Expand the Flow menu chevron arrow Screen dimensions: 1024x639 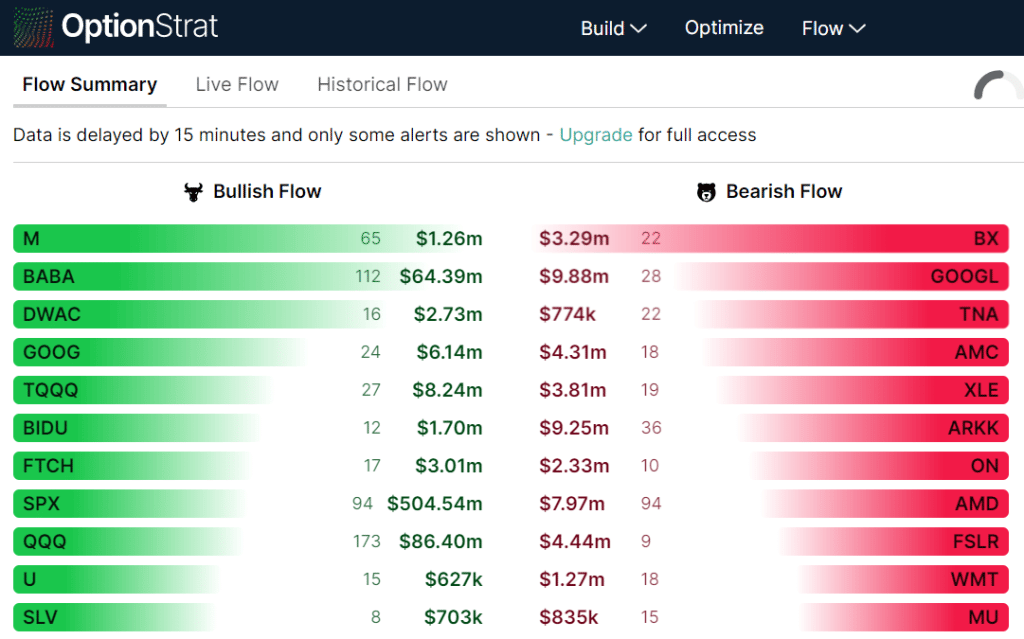click(858, 29)
